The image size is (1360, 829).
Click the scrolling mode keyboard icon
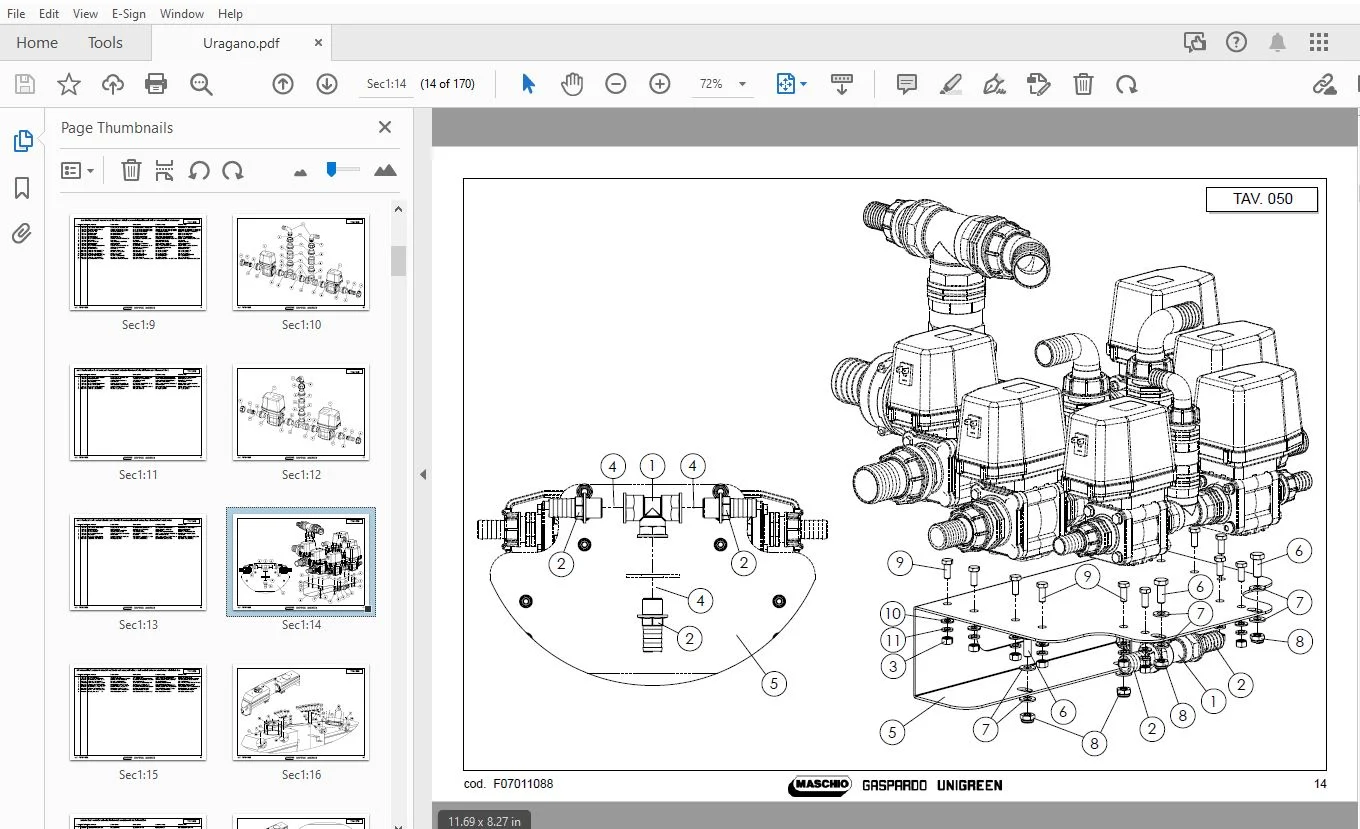tap(842, 84)
